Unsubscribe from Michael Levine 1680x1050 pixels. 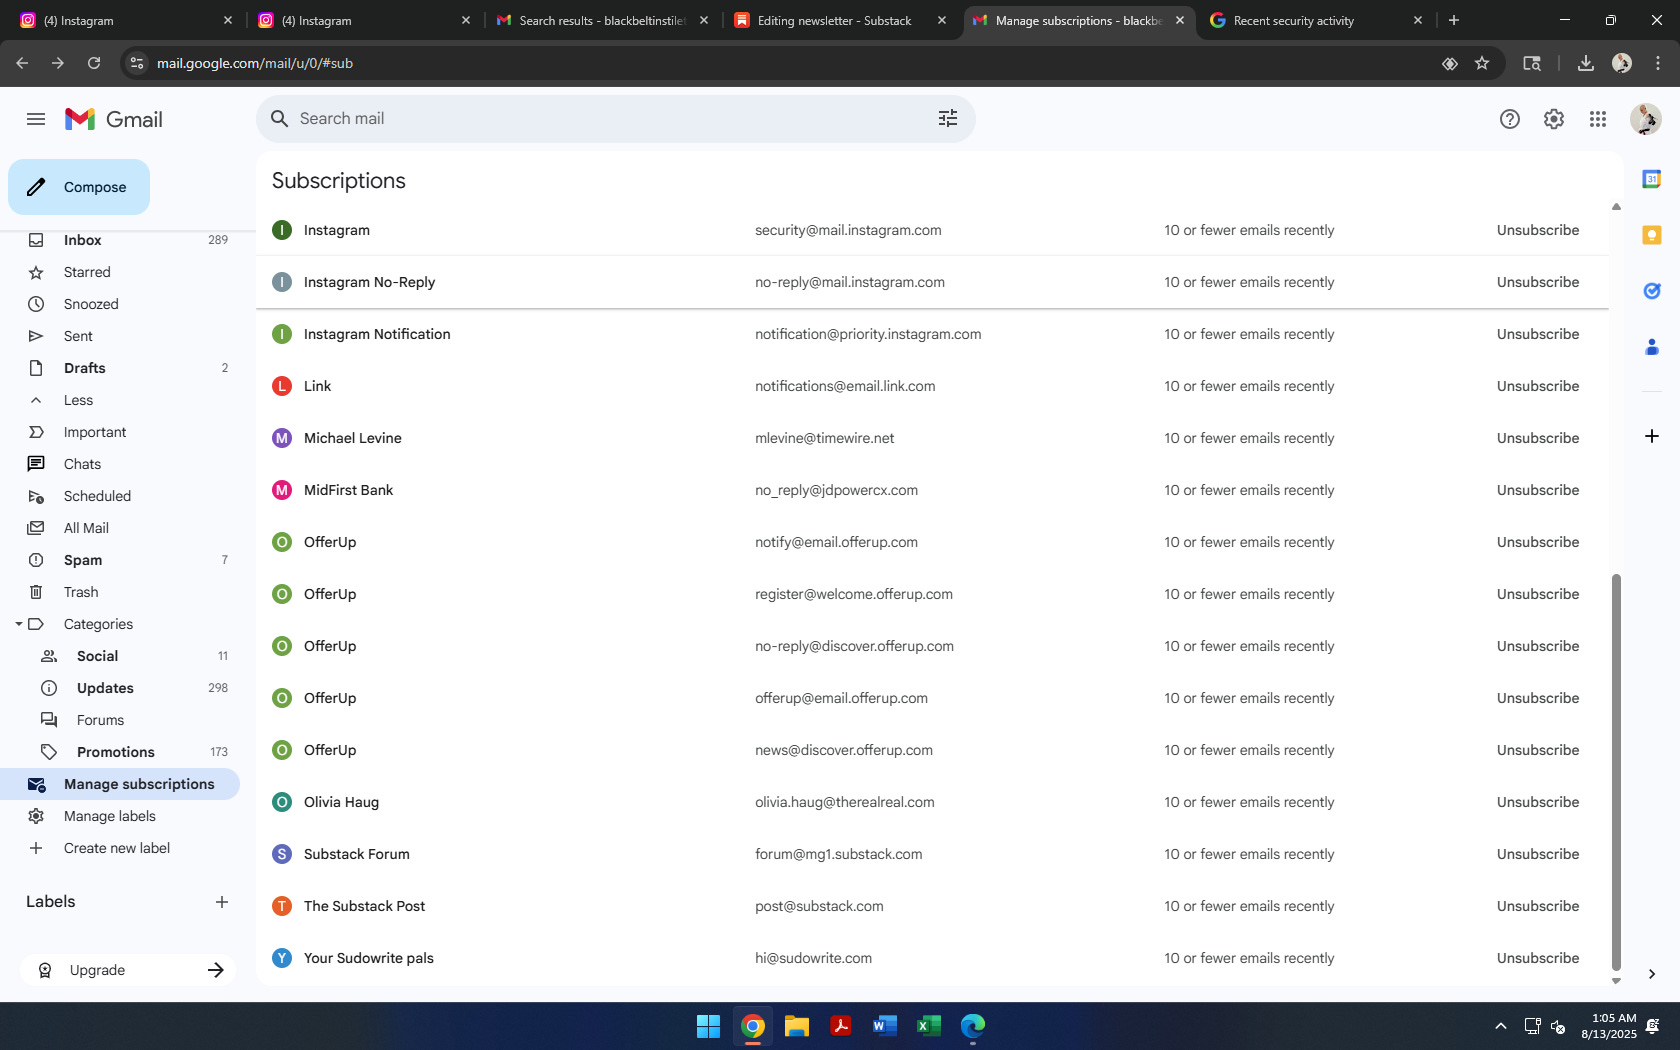click(x=1538, y=438)
